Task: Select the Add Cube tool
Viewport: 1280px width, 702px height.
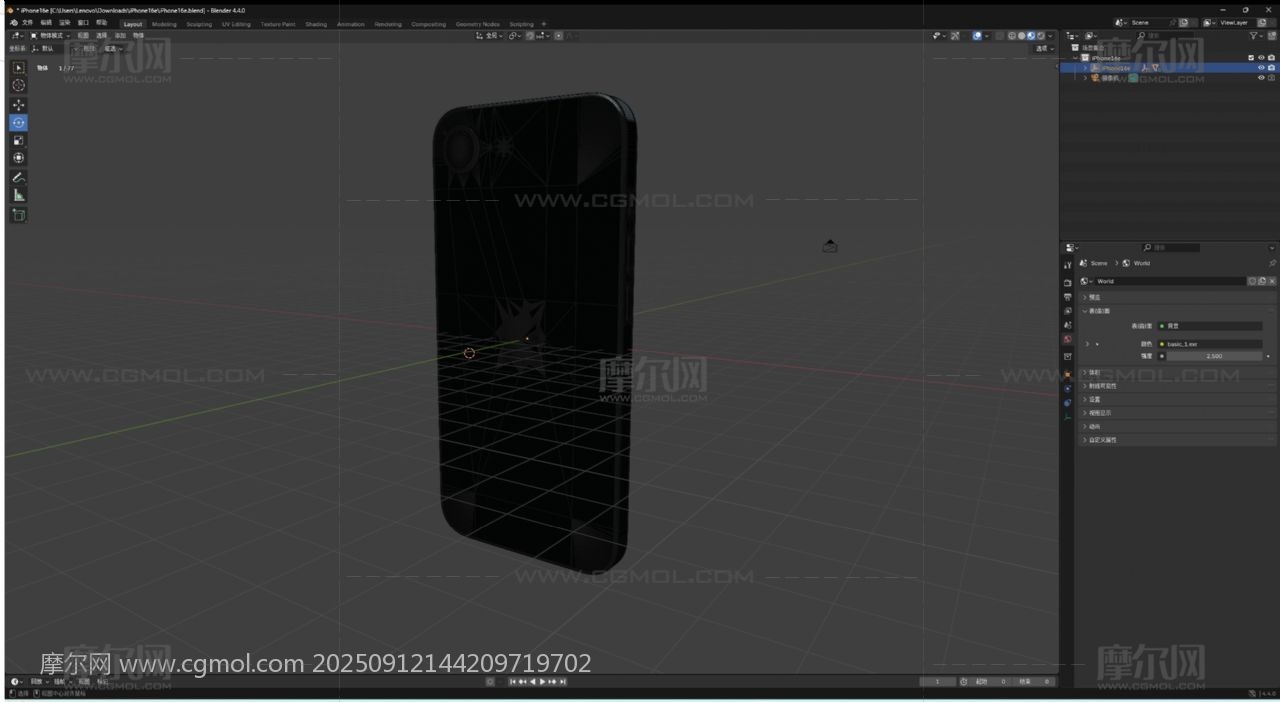Action: click(x=18, y=215)
